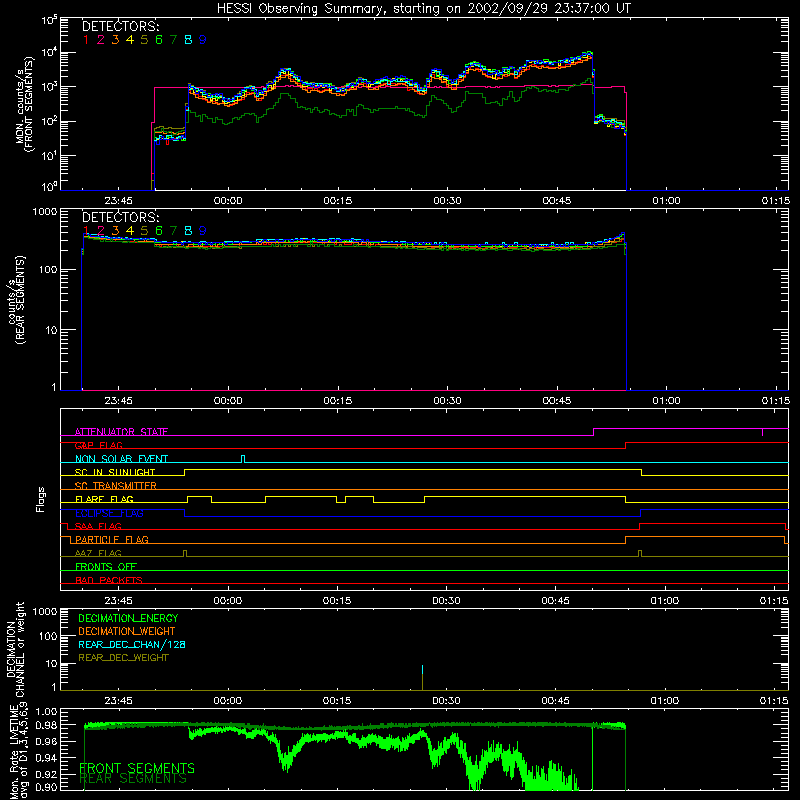This screenshot has height=800, width=800.
Task: Click the DECIMATION_WEIGHT legend entry
Action: pos(127,631)
